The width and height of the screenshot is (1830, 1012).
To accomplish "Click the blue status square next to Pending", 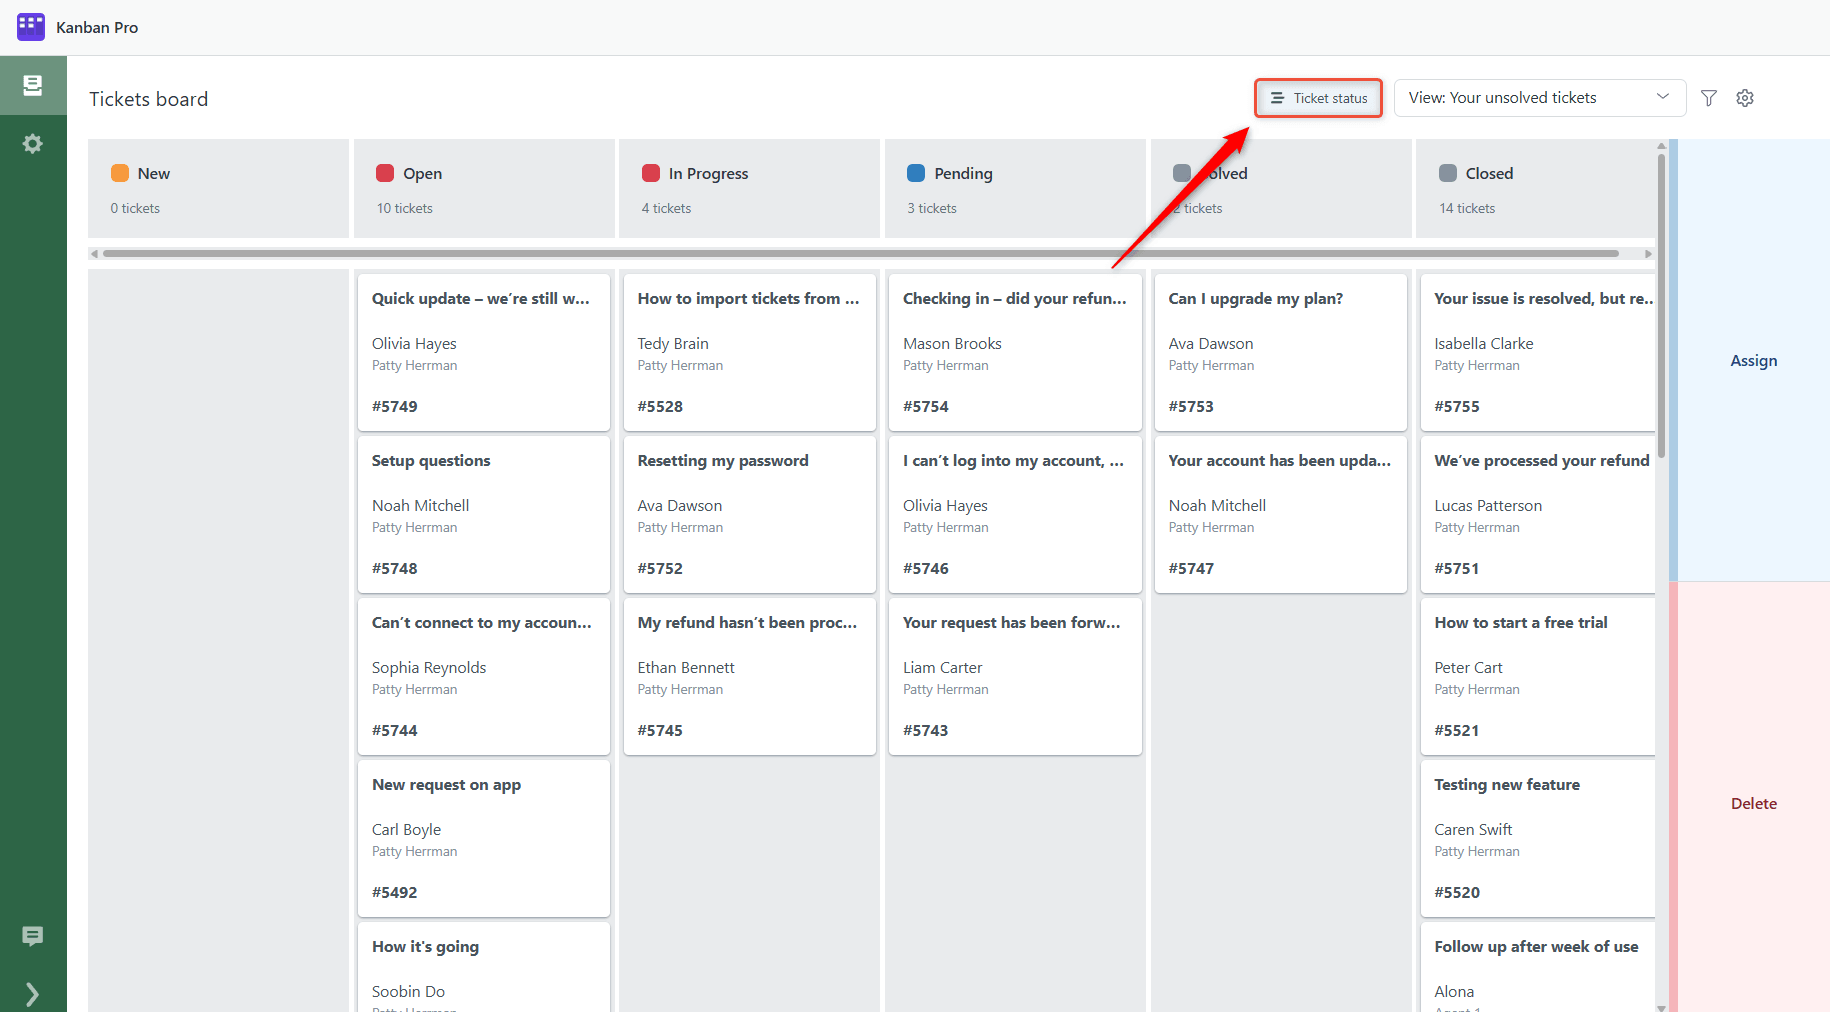I will pyautogui.click(x=915, y=172).
